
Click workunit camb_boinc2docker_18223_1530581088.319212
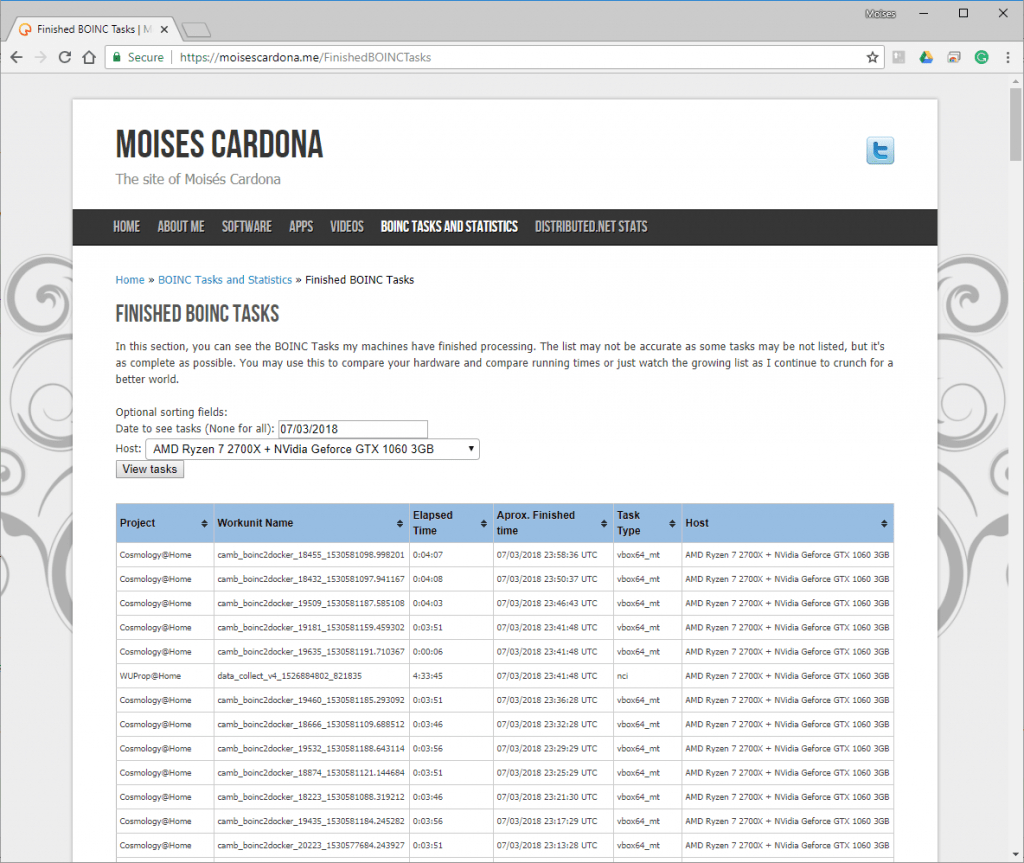click(311, 797)
